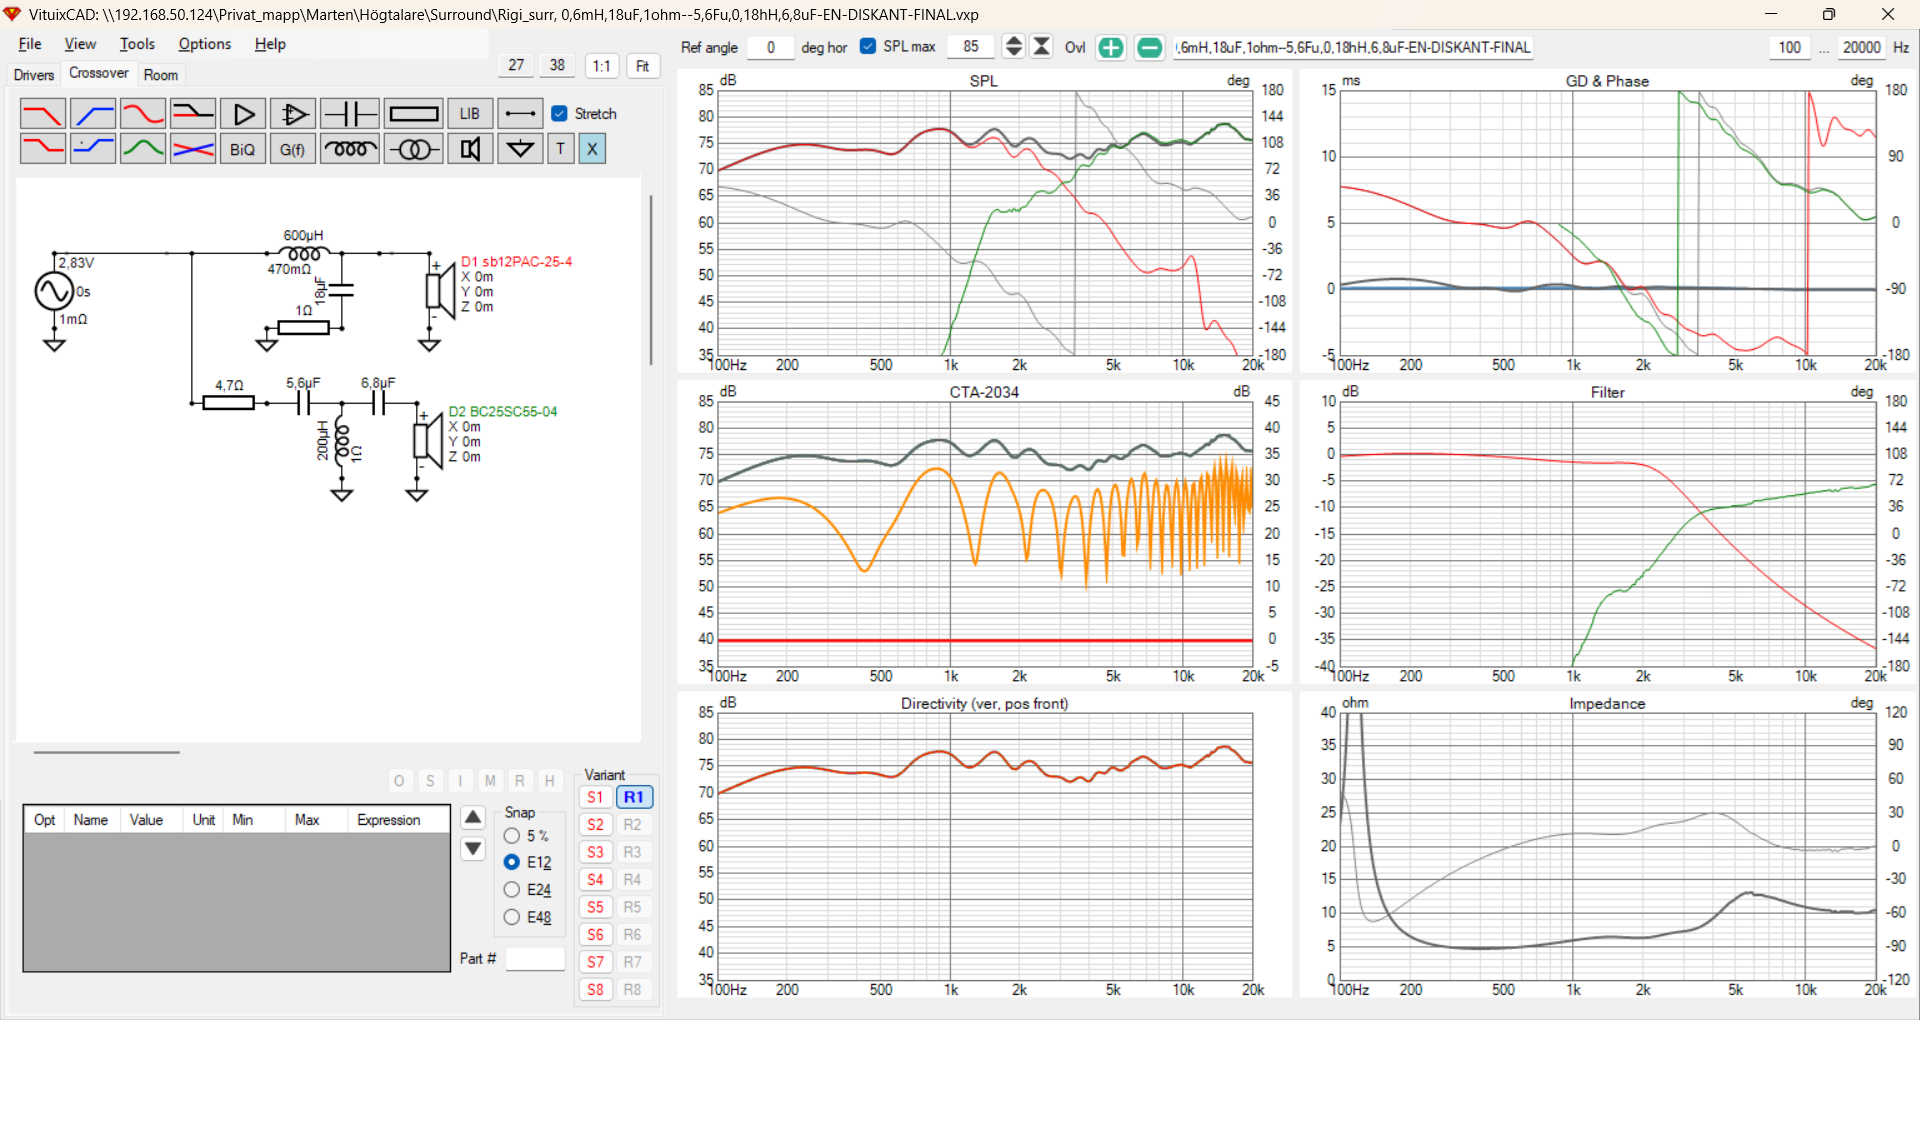
Task: Add a buffer amplifier triangle block
Action: point(243,114)
